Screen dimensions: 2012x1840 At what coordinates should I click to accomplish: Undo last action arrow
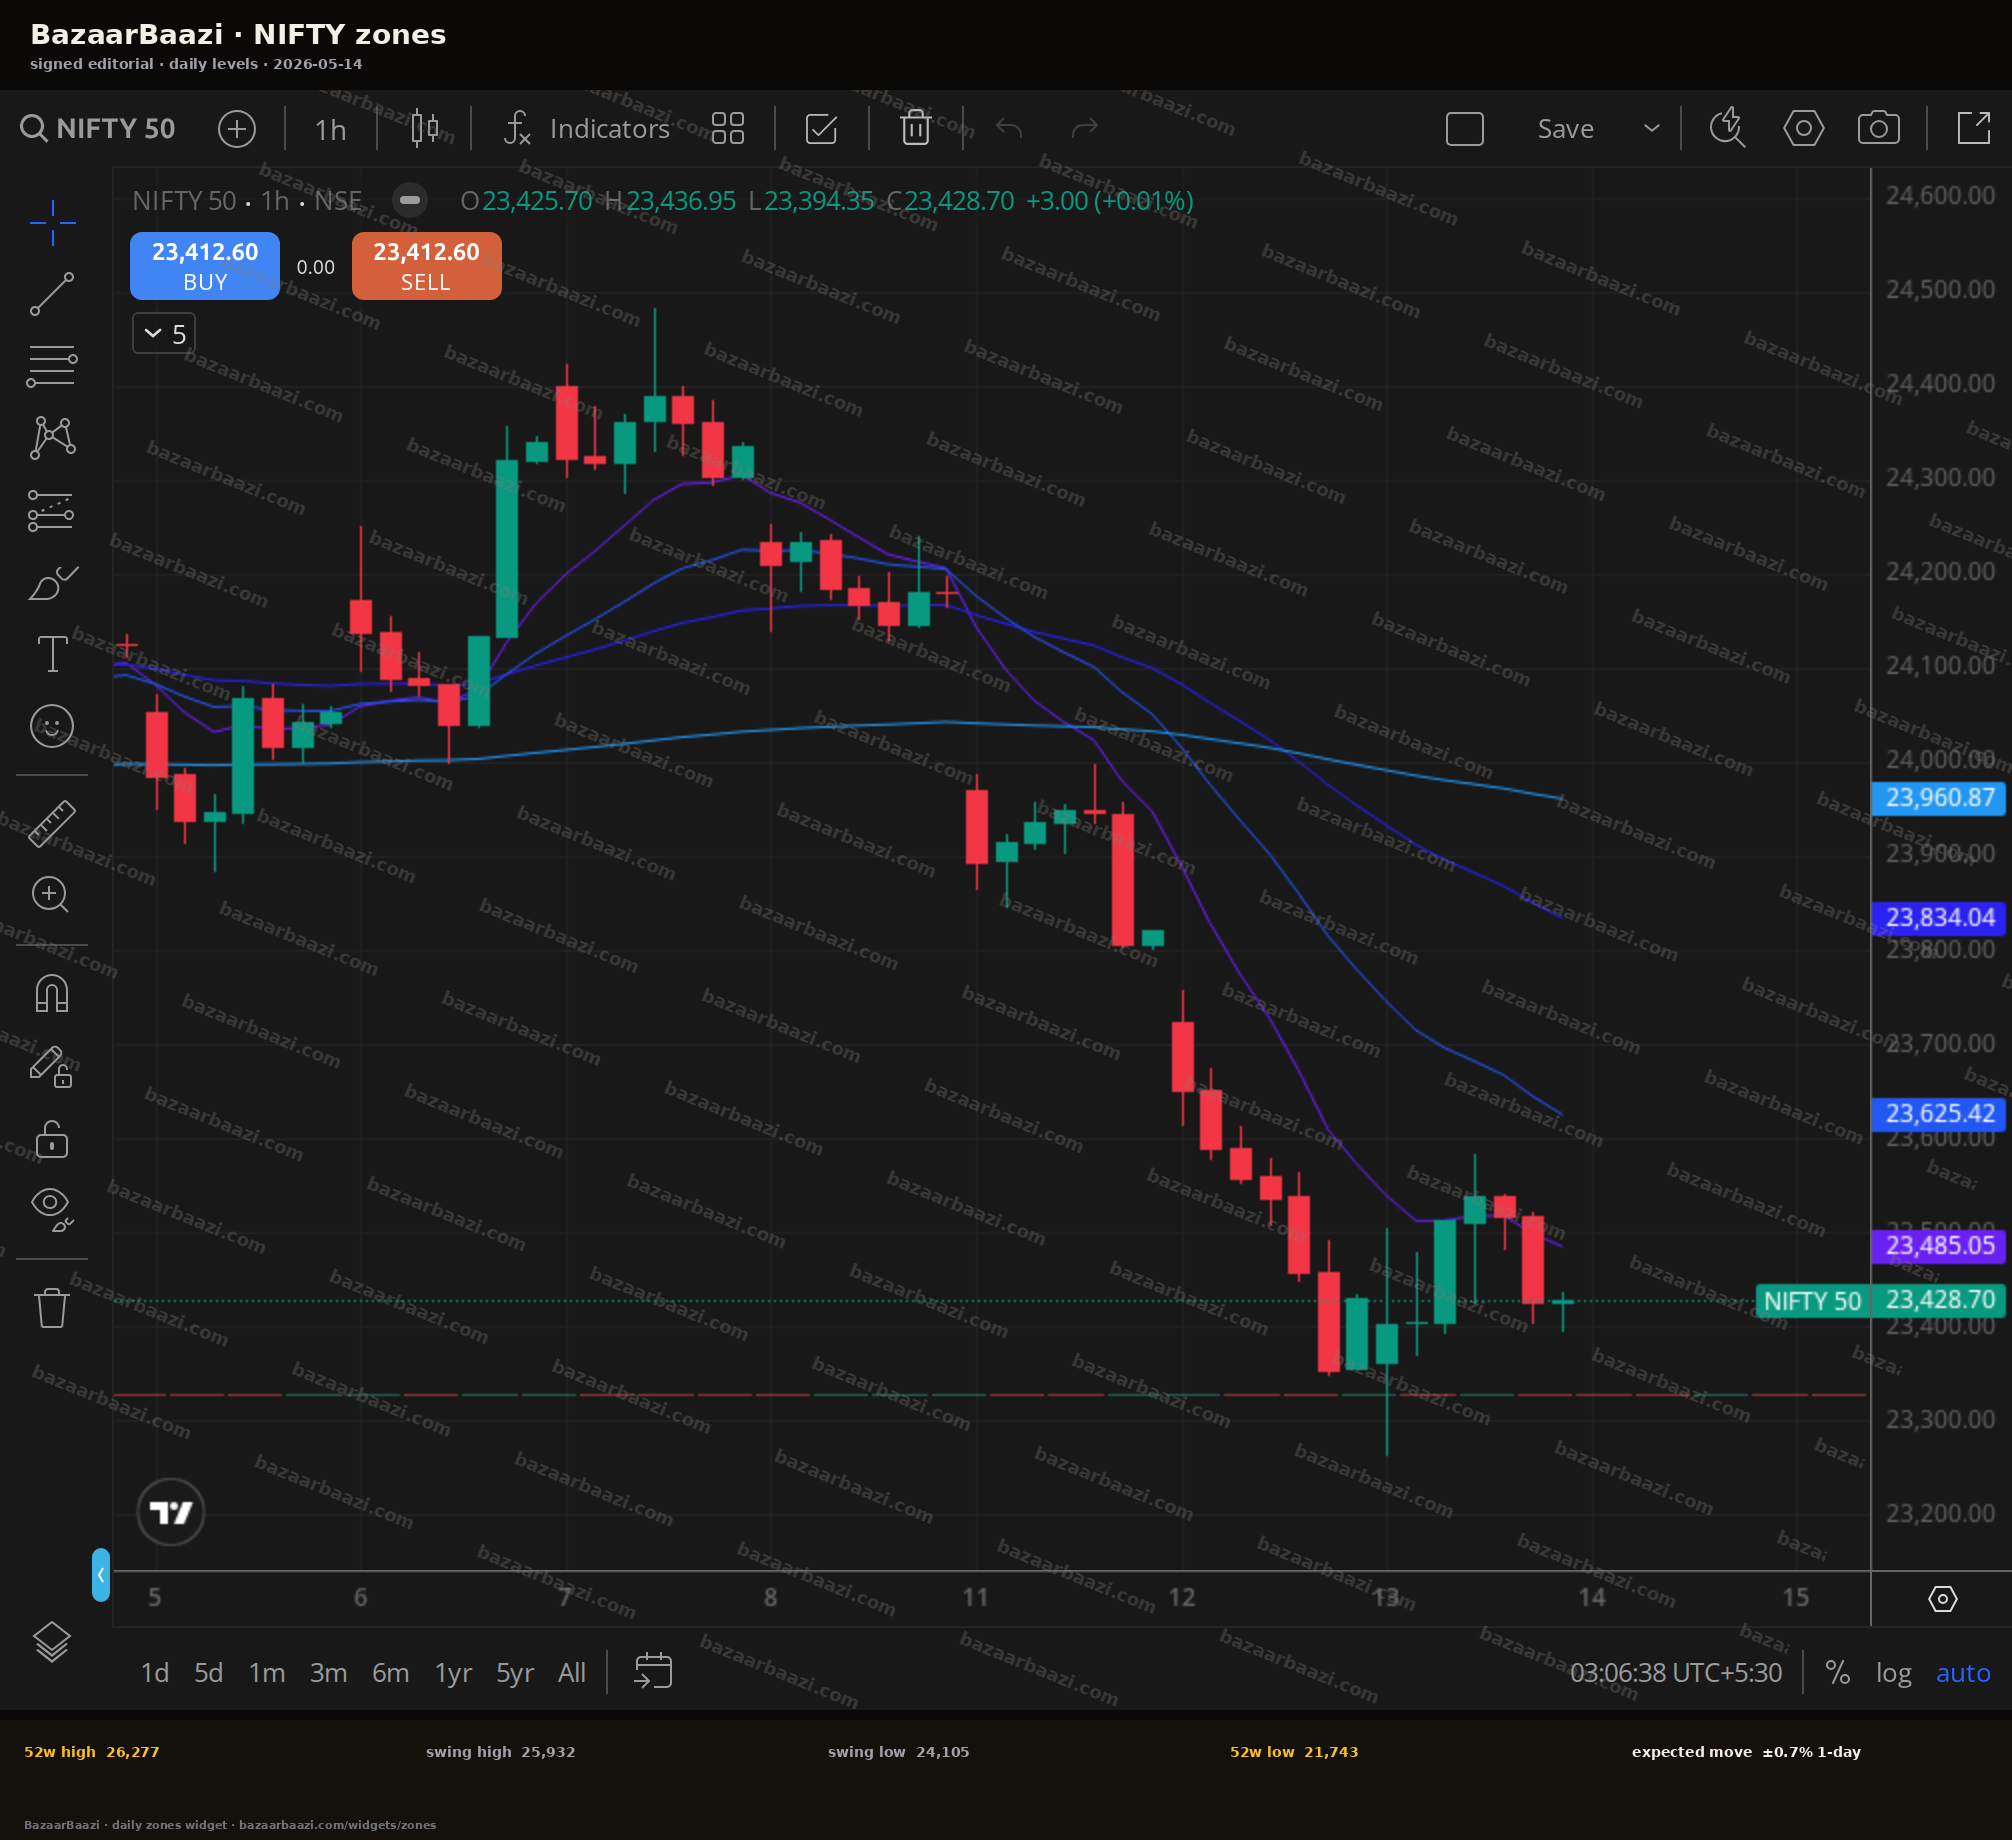(x=1010, y=129)
